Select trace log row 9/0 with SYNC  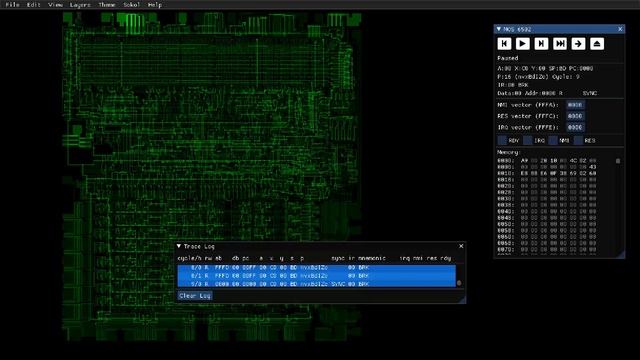click(316, 284)
